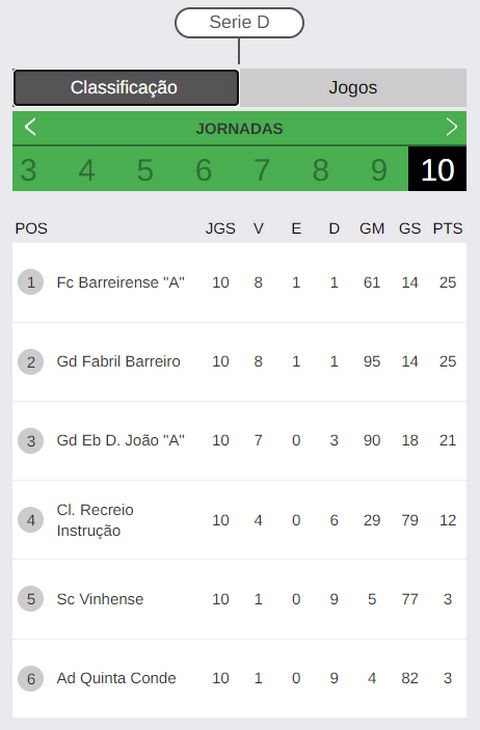The height and width of the screenshot is (730, 480).
Task: Select jornada 5
Action: pos(145,169)
